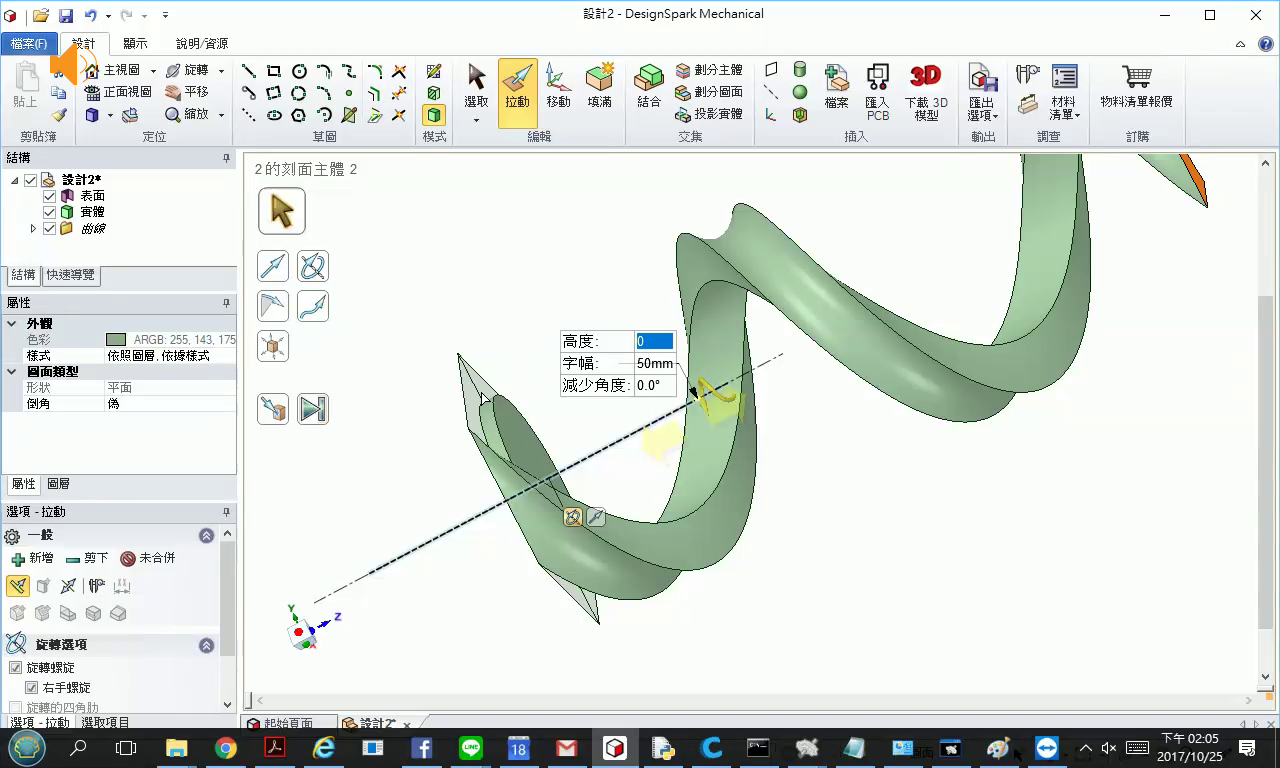Image resolution: width=1280 pixels, height=768 pixels.
Task: Click 匯入 PCB import button
Action: [877, 92]
